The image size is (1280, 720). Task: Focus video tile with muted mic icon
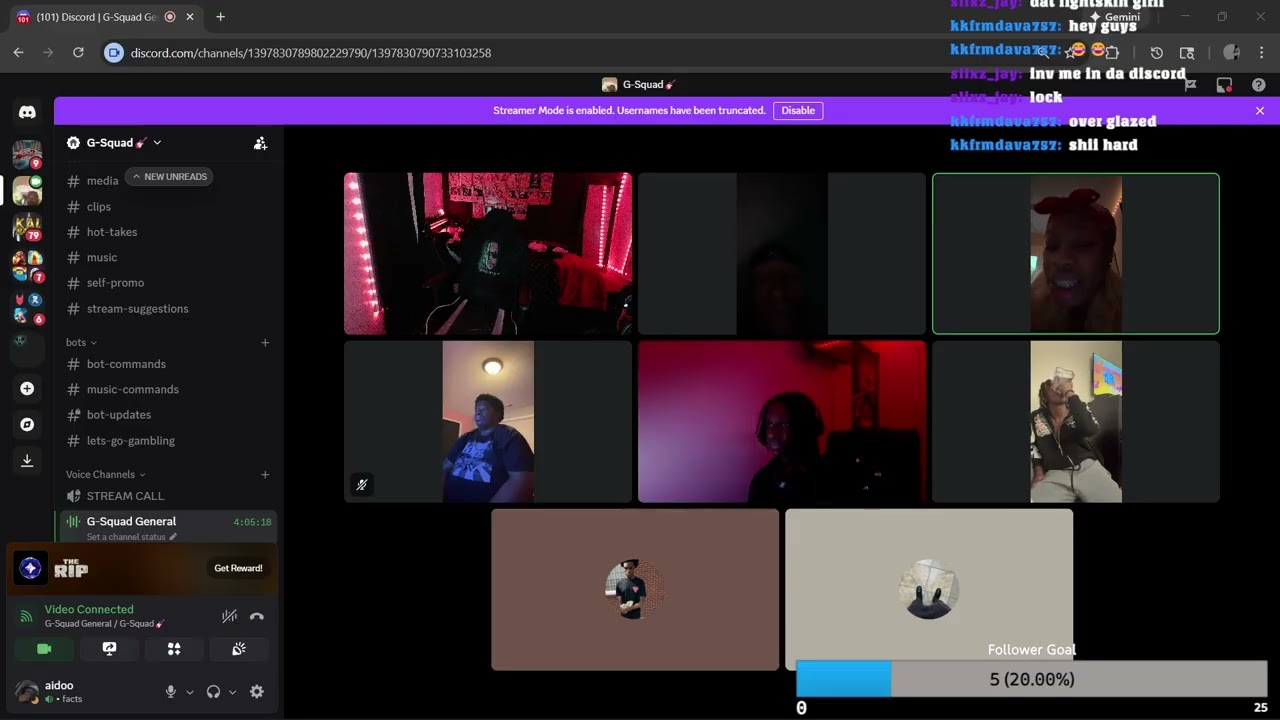pos(488,421)
